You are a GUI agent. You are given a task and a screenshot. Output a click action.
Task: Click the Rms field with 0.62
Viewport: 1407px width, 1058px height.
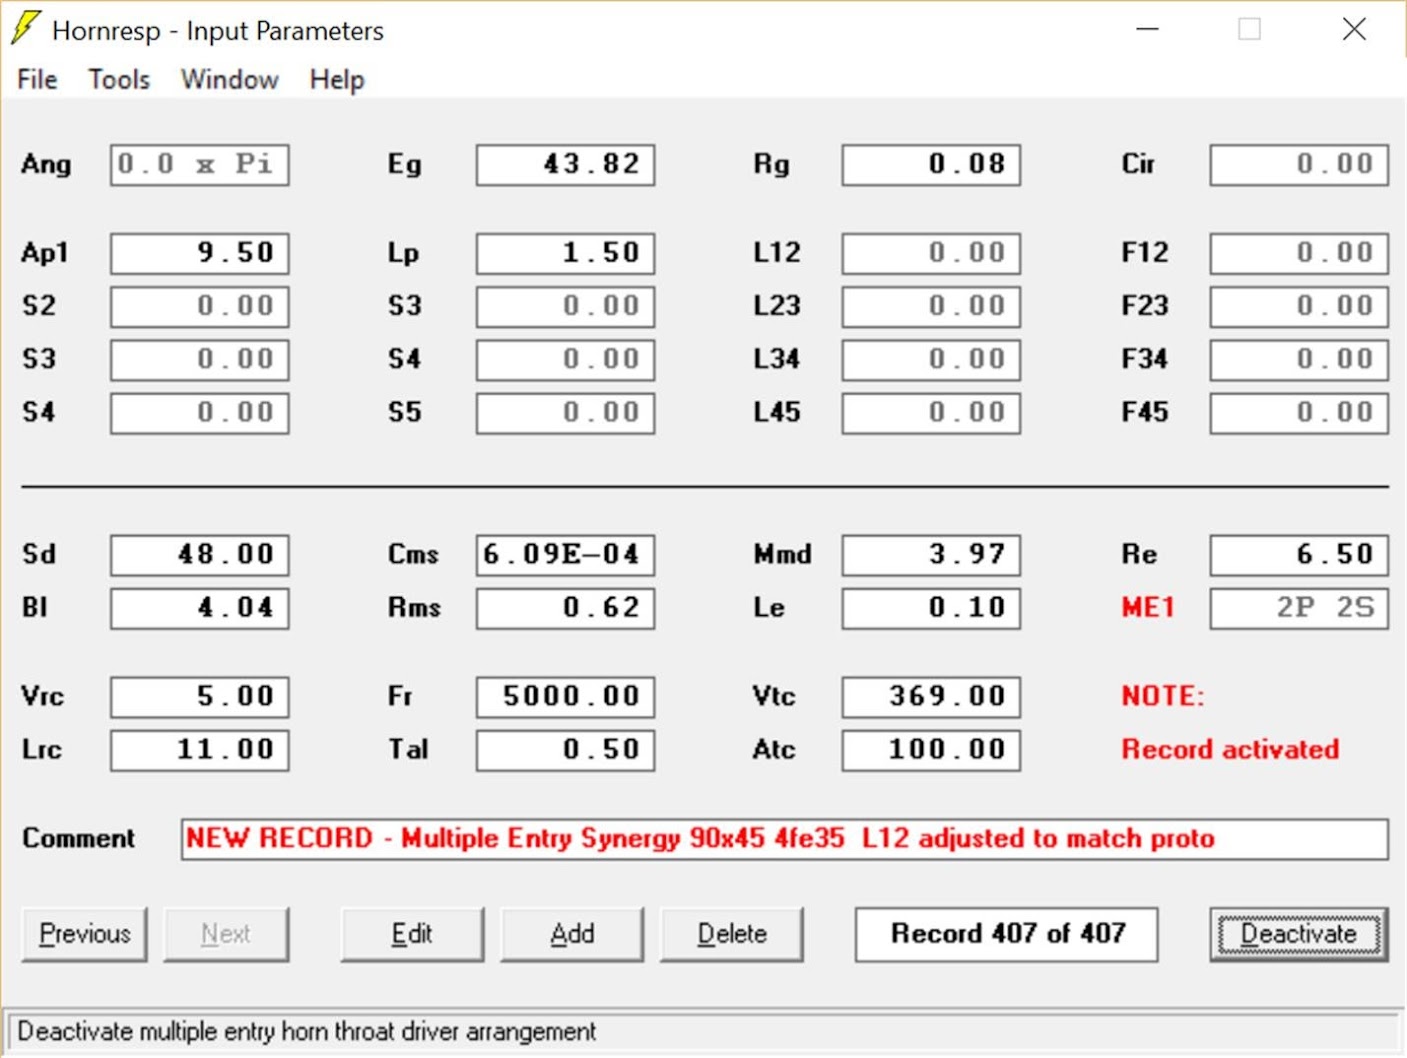[566, 608]
